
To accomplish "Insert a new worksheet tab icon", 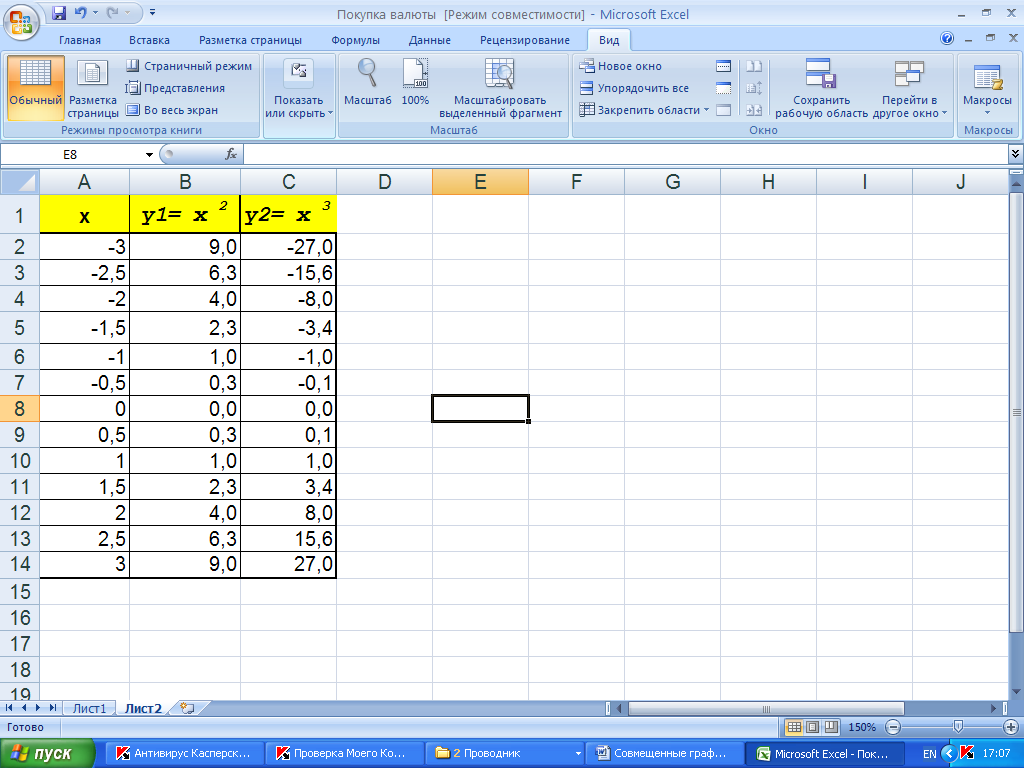I will click(x=187, y=708).
